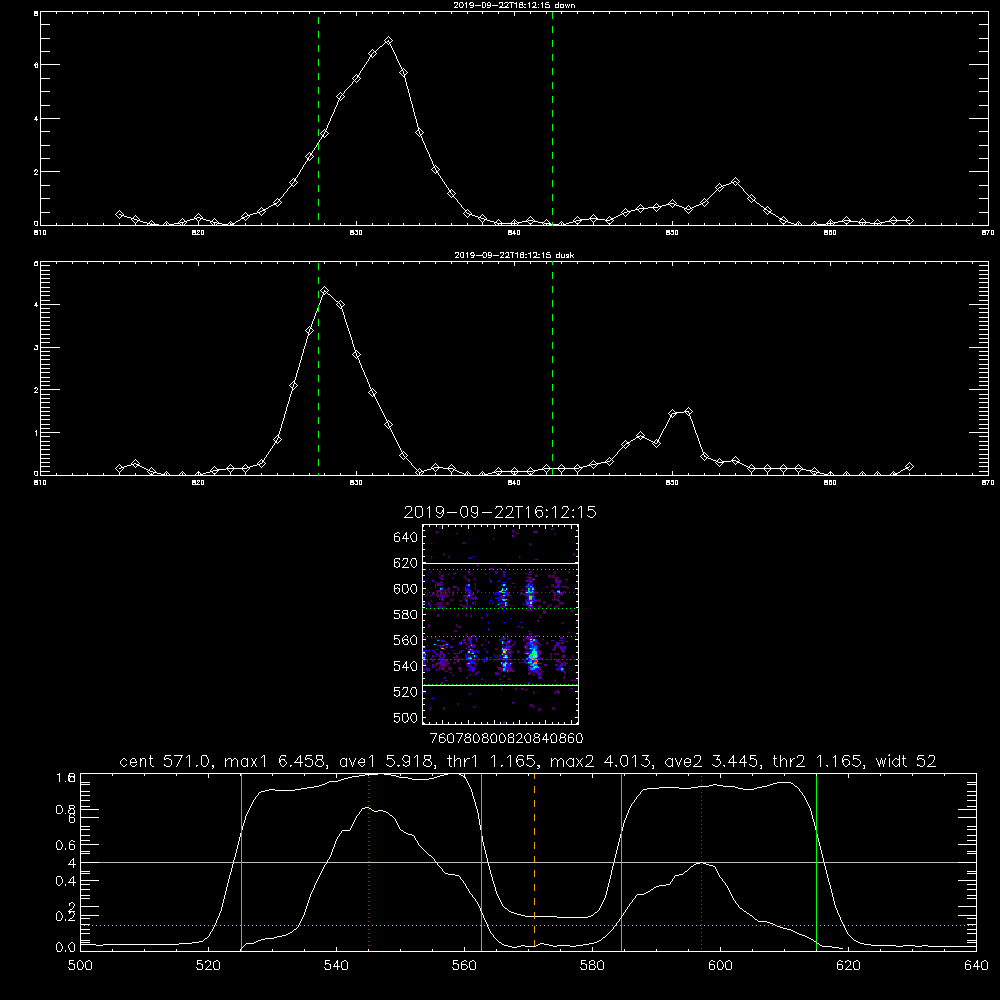Click the x-axis label 520 on bottom plot
The width and height of the screenshot is (1000, 1000).
[x=208, y=966]
